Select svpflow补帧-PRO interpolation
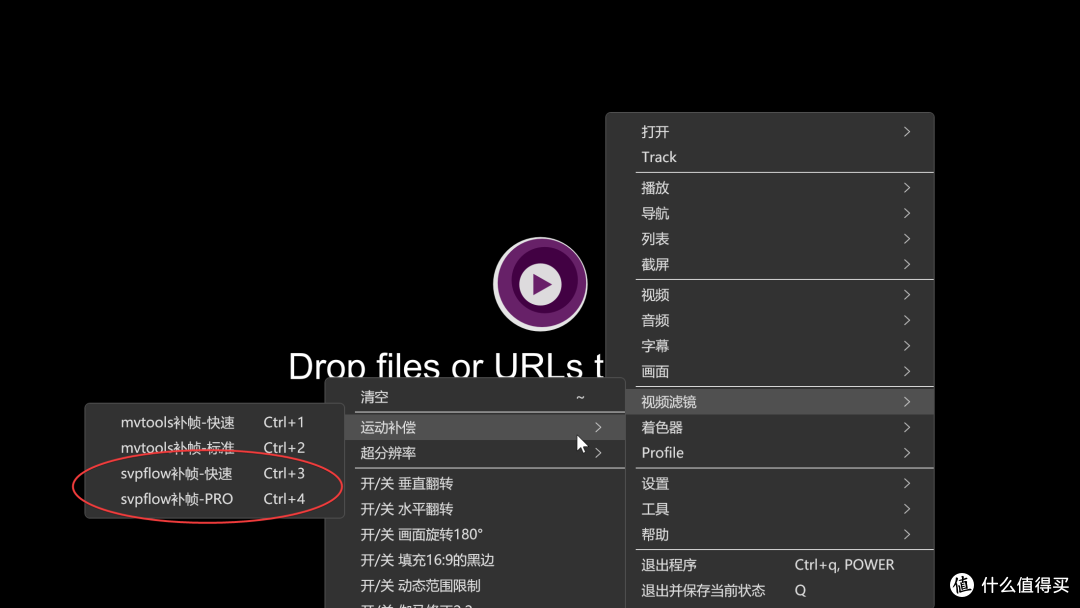 (214, 499)
